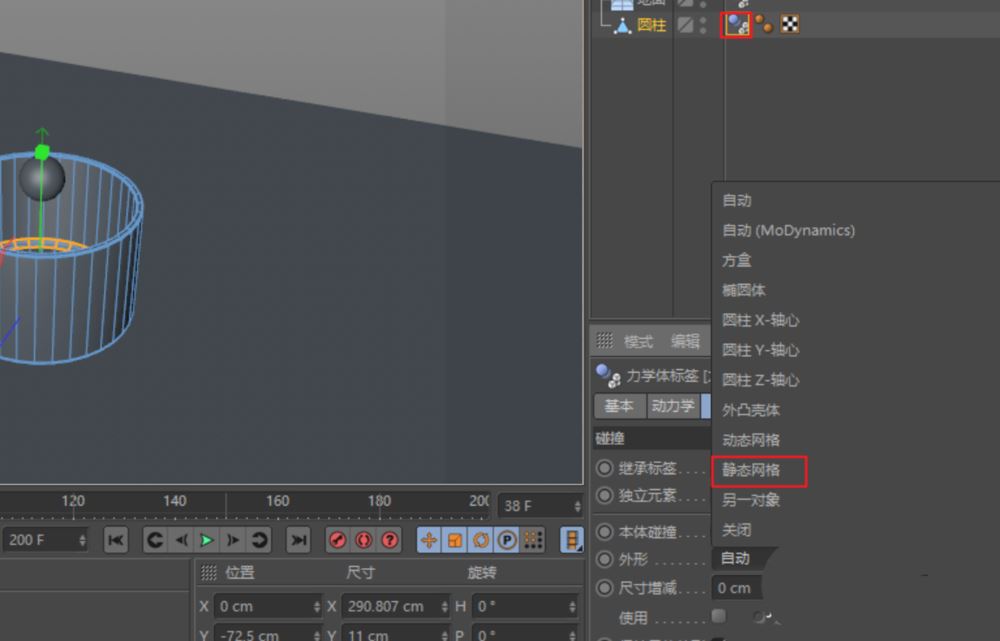Choose 另一对象 from the shape menu
The image size is (1000, 641).
tap(751, 500)
